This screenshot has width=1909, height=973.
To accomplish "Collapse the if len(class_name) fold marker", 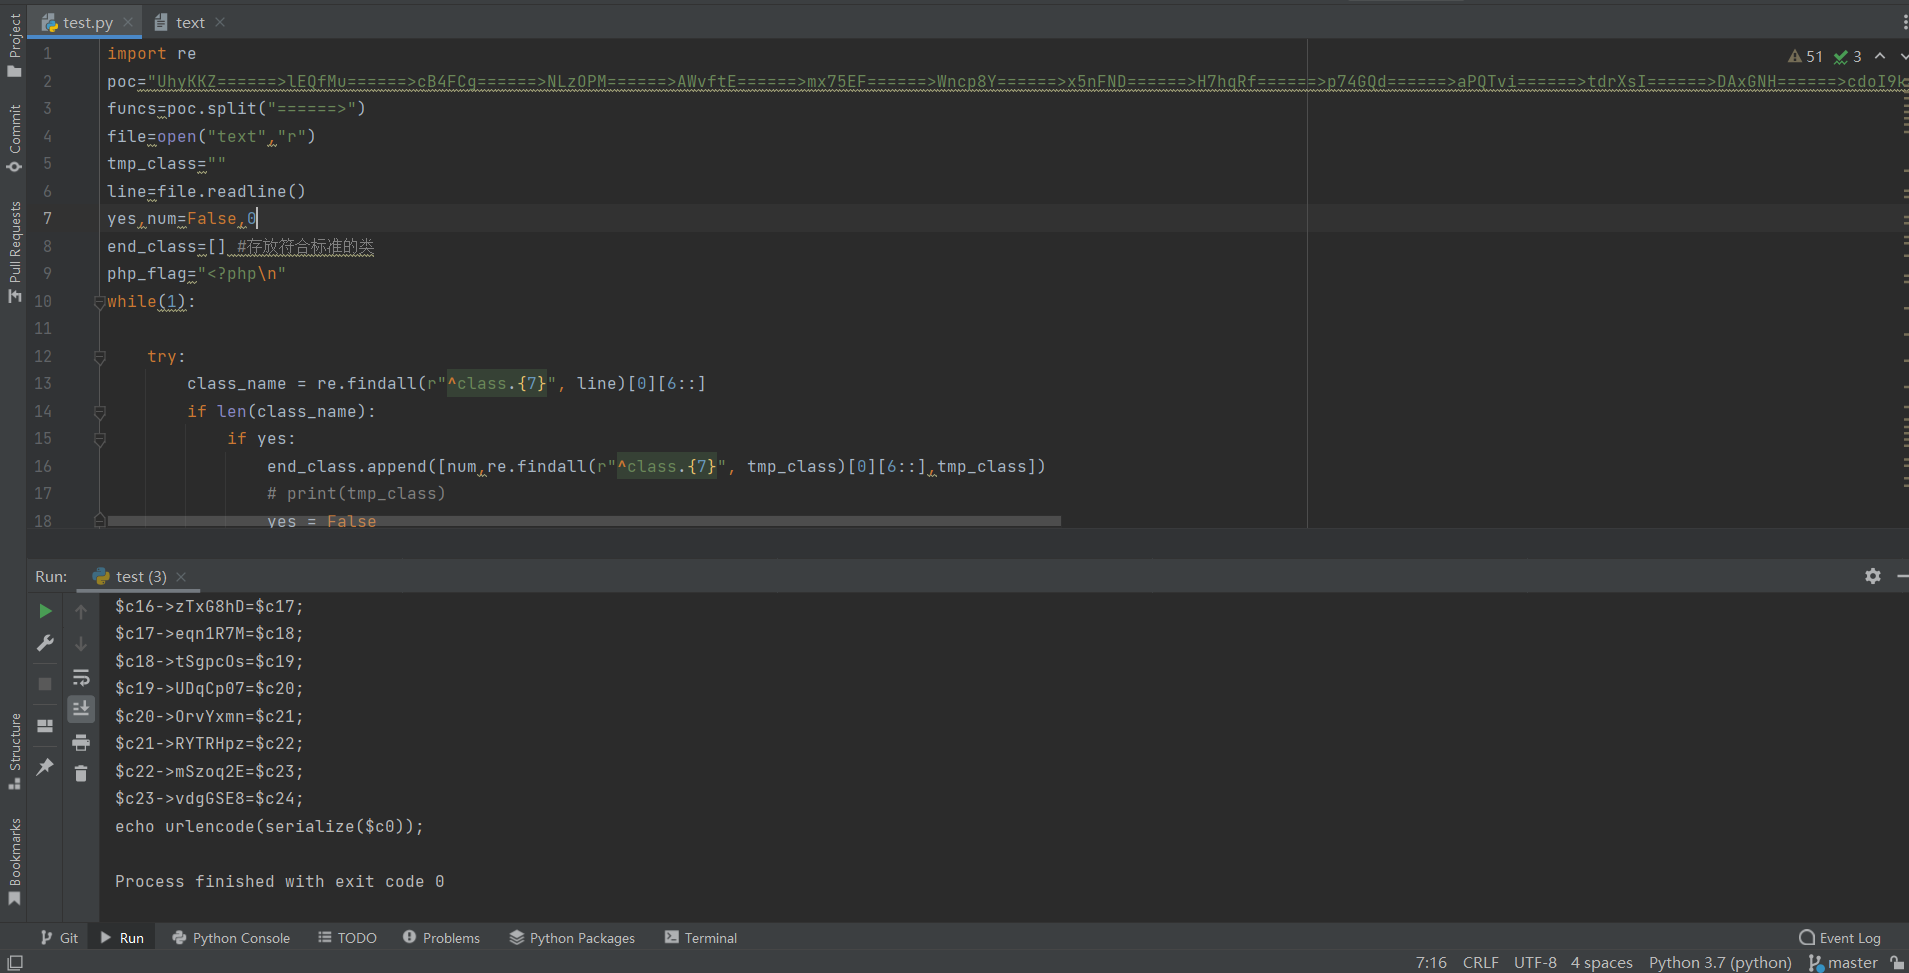I will click(99, 412).
